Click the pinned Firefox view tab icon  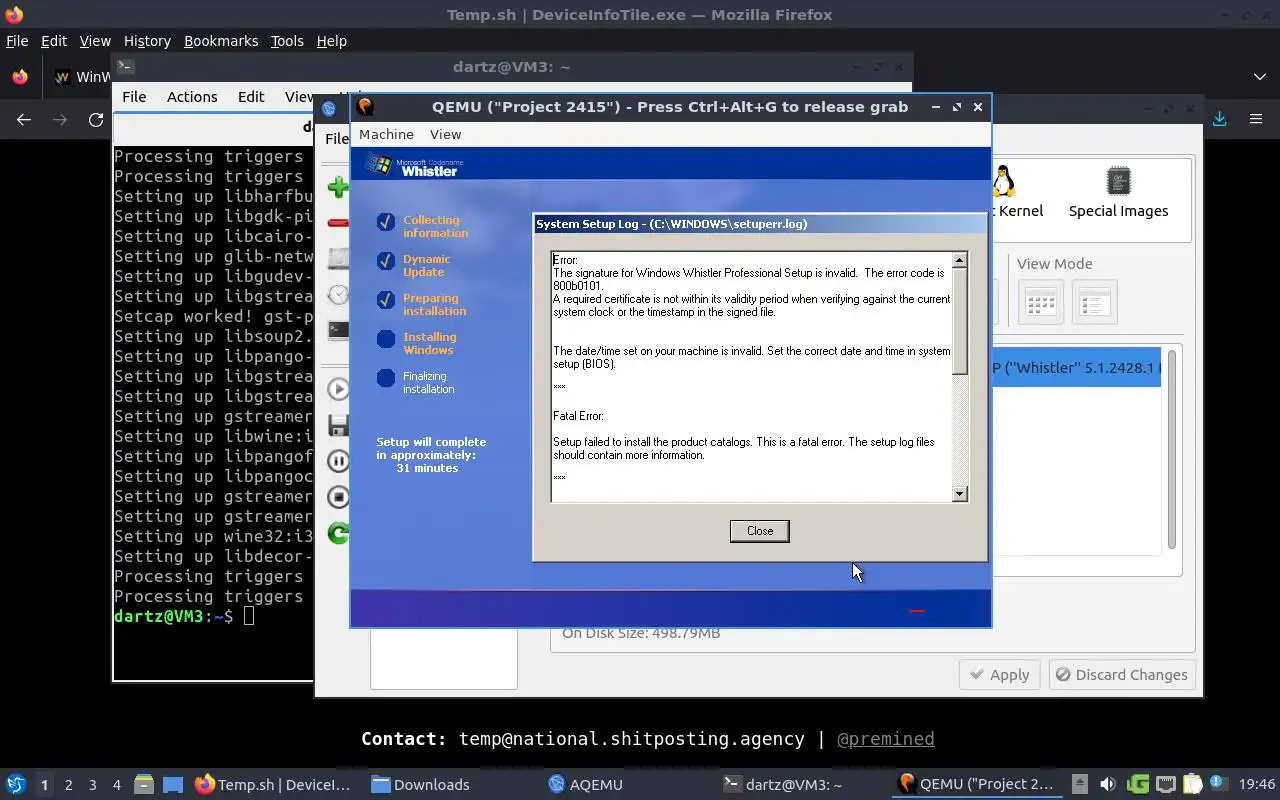click(x=20, y=77)
